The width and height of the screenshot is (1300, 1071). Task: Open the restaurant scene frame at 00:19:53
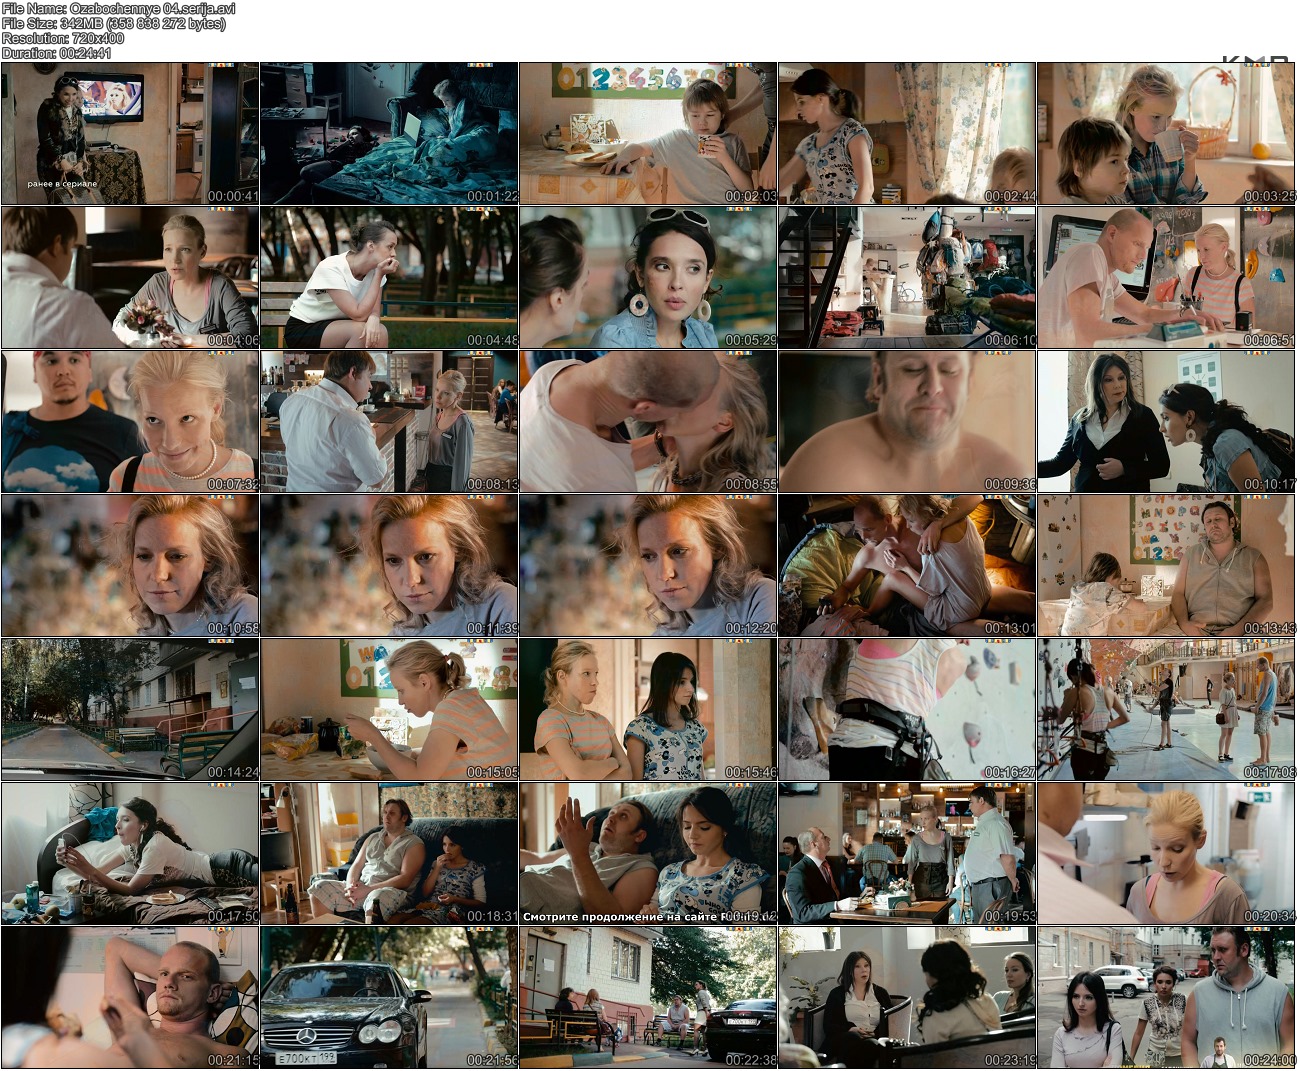[x=907, y=854]
